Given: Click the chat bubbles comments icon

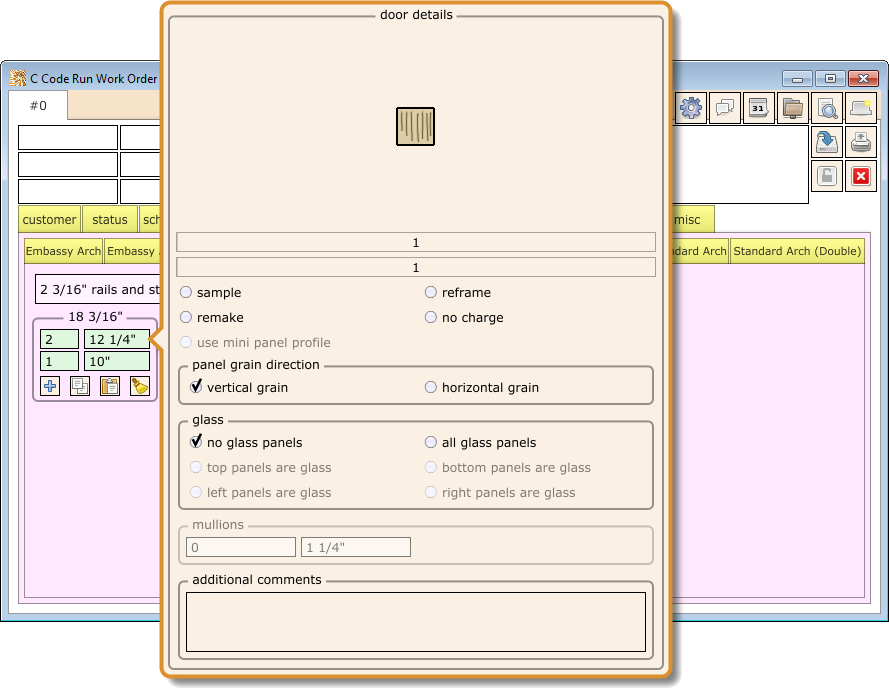Looking at the screenshot, I should [725, 108].
